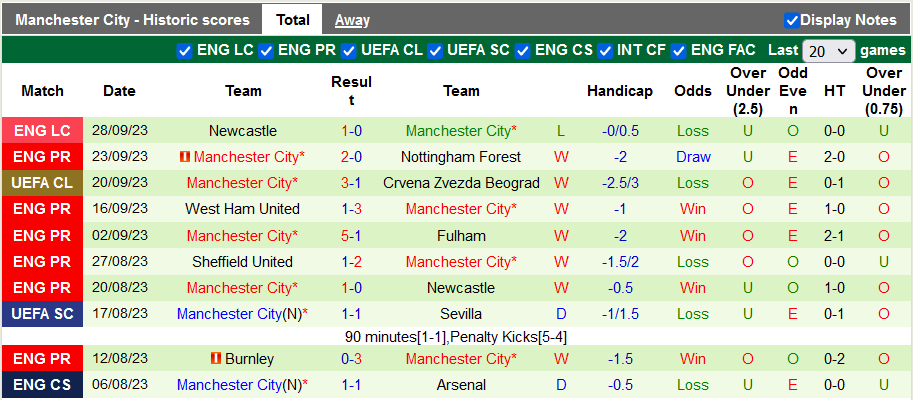The width and height of the screenshot is (913, 400).
Task: Switch to the Away tab
Action: point(352,20)
